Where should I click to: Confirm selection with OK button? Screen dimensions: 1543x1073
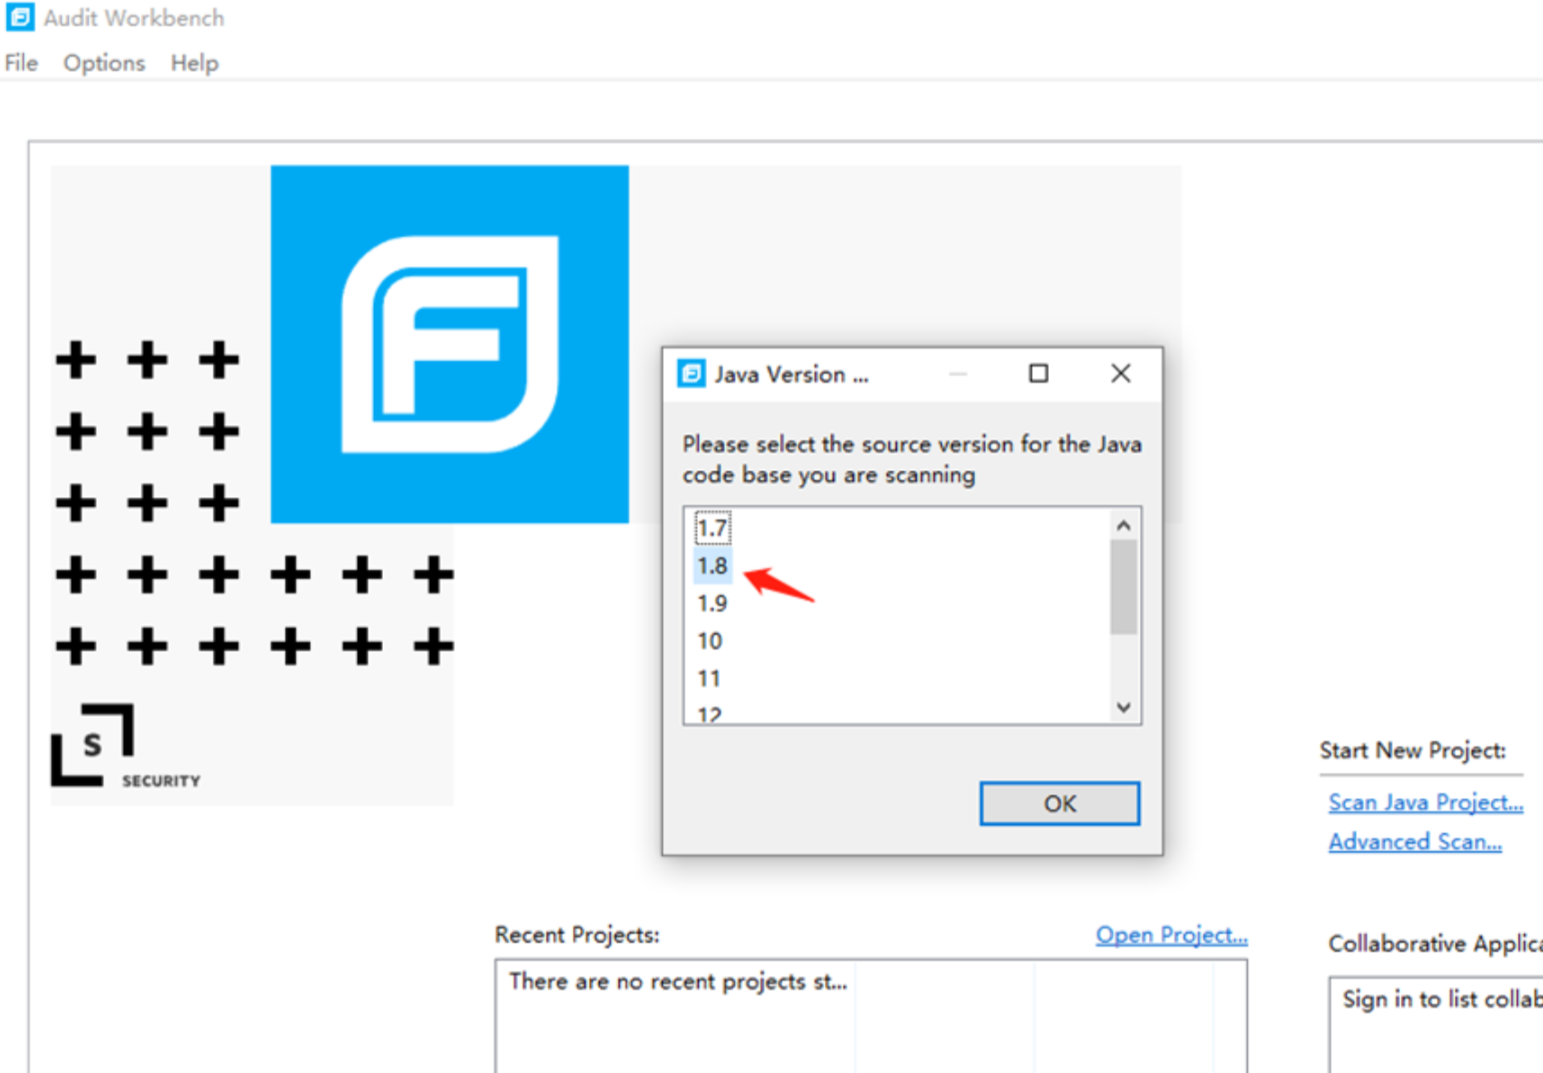(1060, 804)
